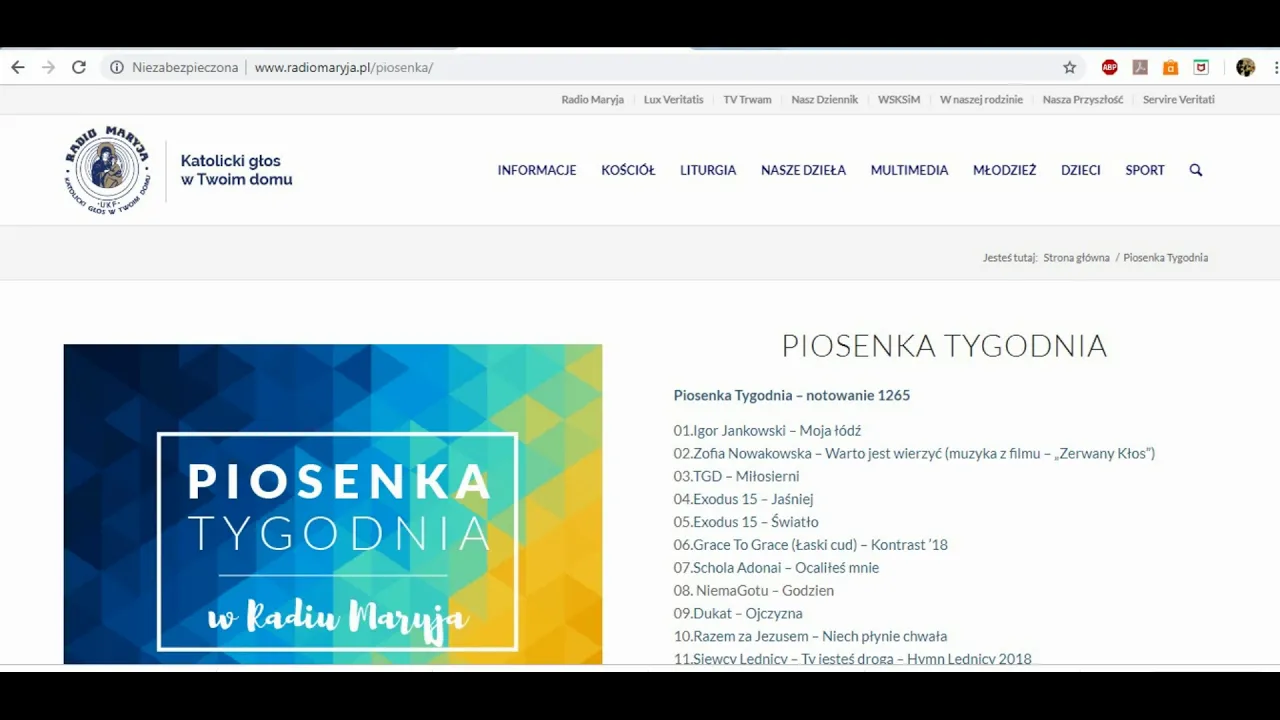Viewport: 1280px width, 720px height.
Task: Open the Adblock Plus extension
Action: [1109, 67]
